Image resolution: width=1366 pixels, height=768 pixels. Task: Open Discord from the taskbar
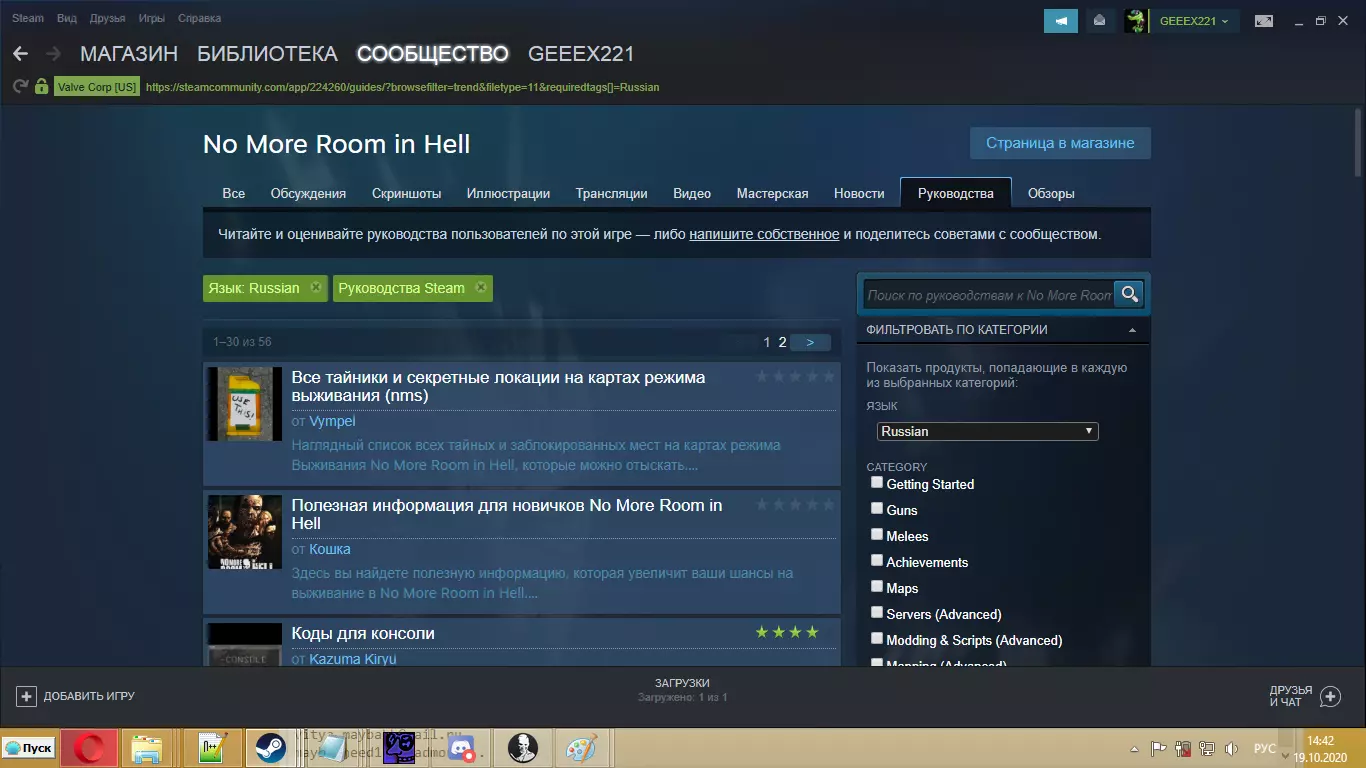tap(461, 748)
